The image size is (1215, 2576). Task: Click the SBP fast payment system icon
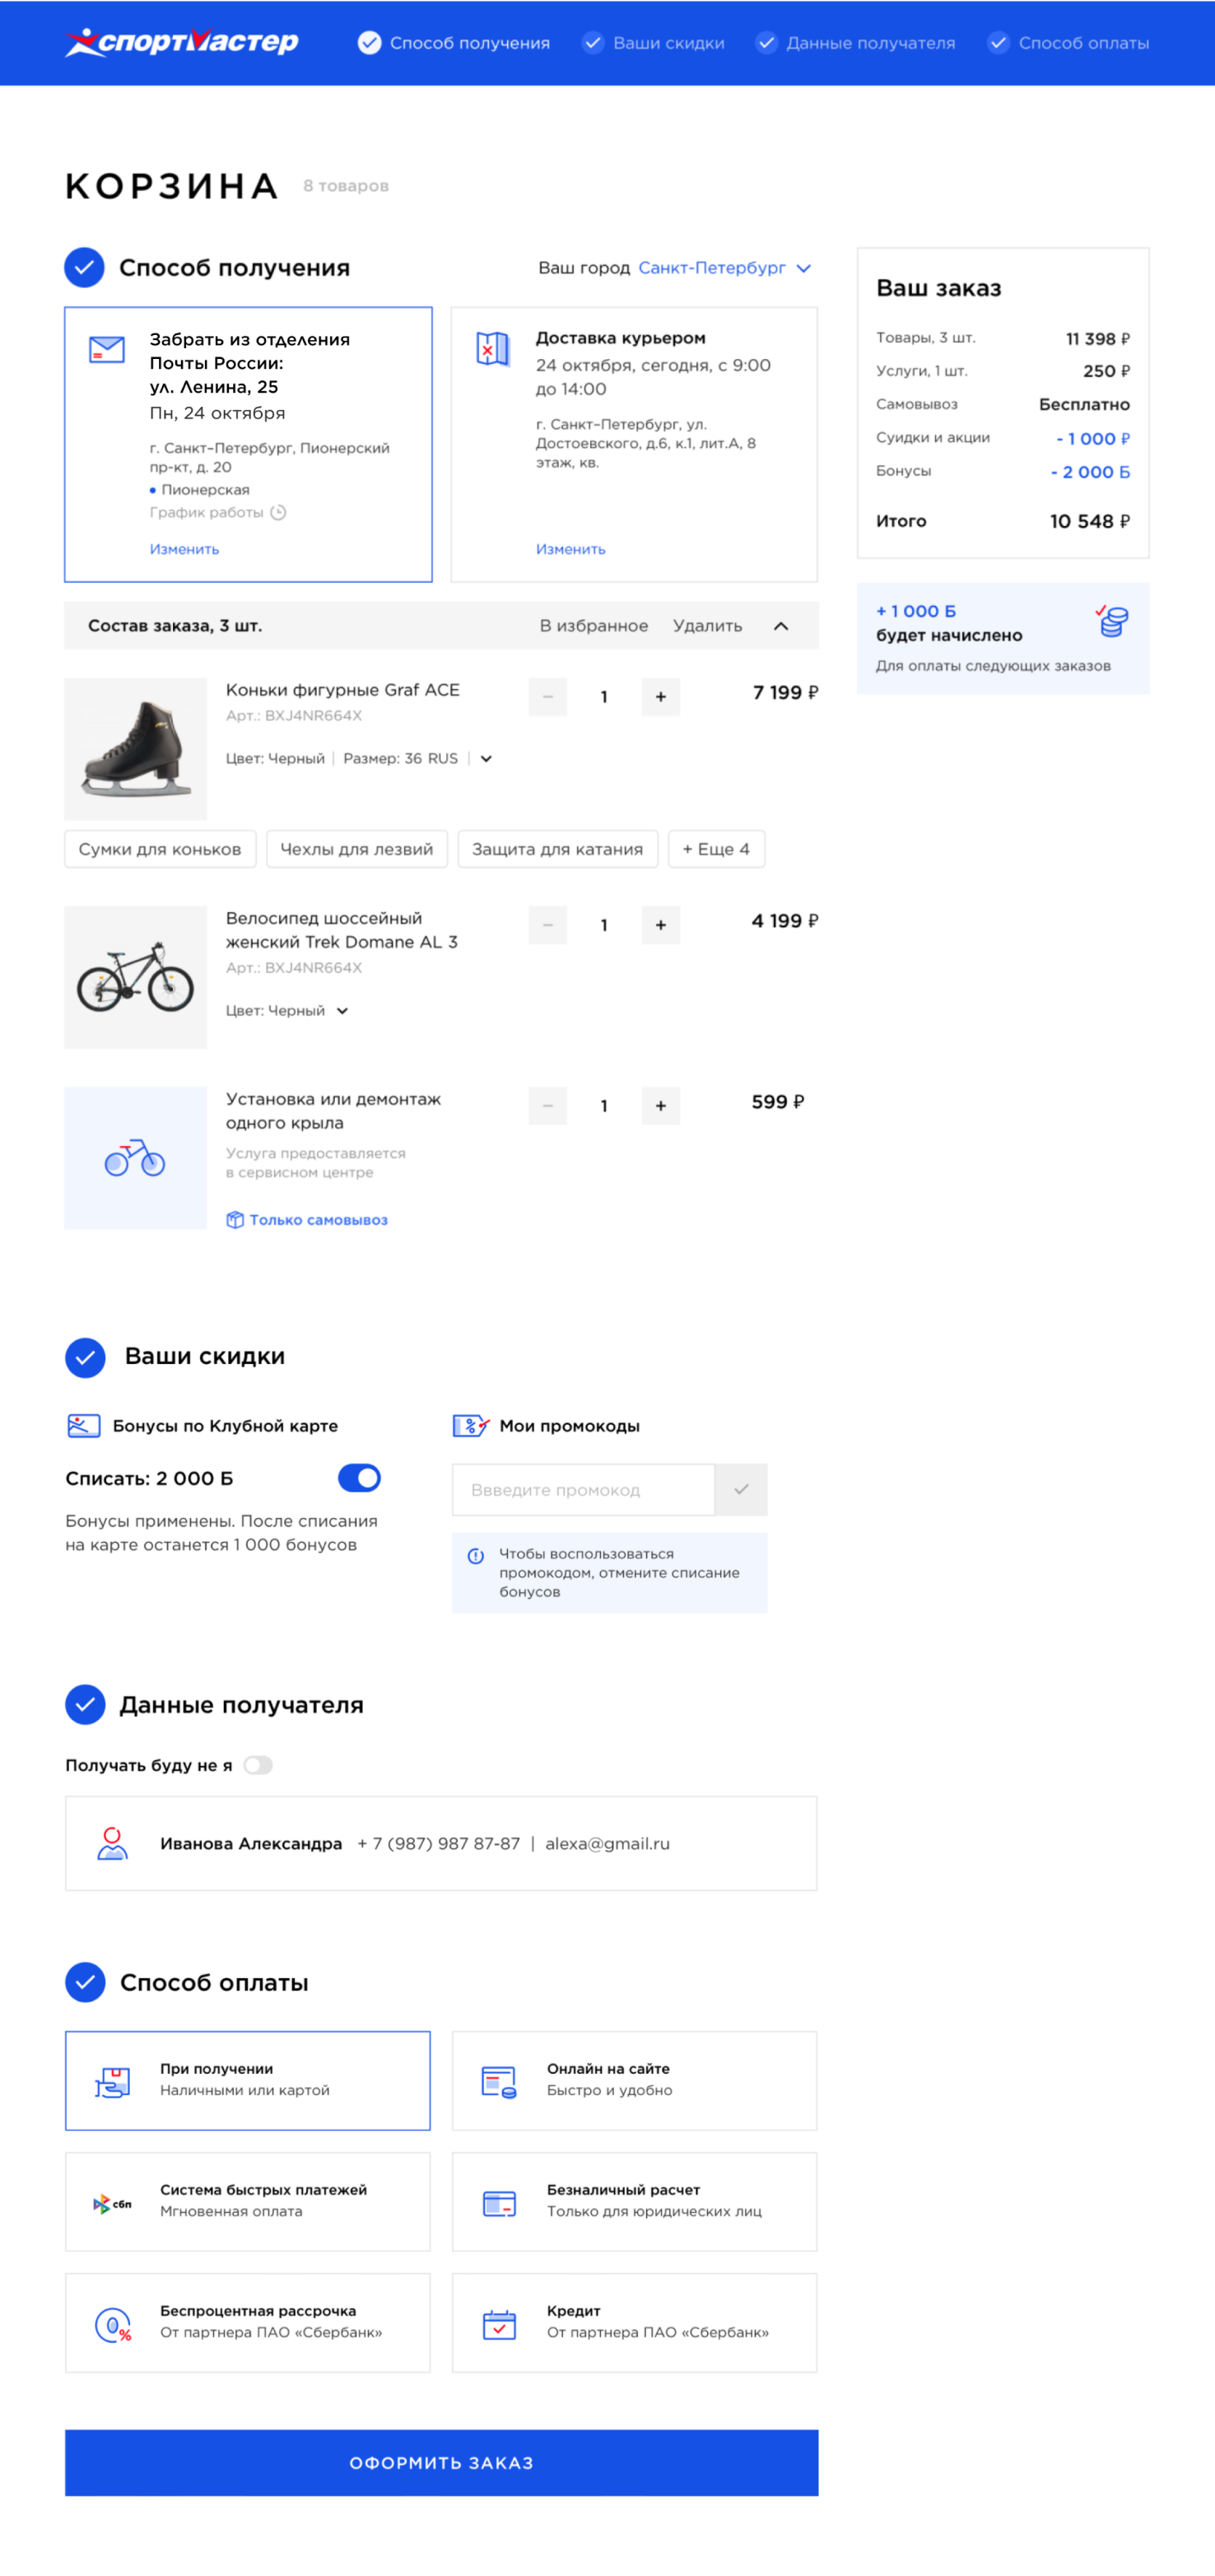click(112, 2203)
